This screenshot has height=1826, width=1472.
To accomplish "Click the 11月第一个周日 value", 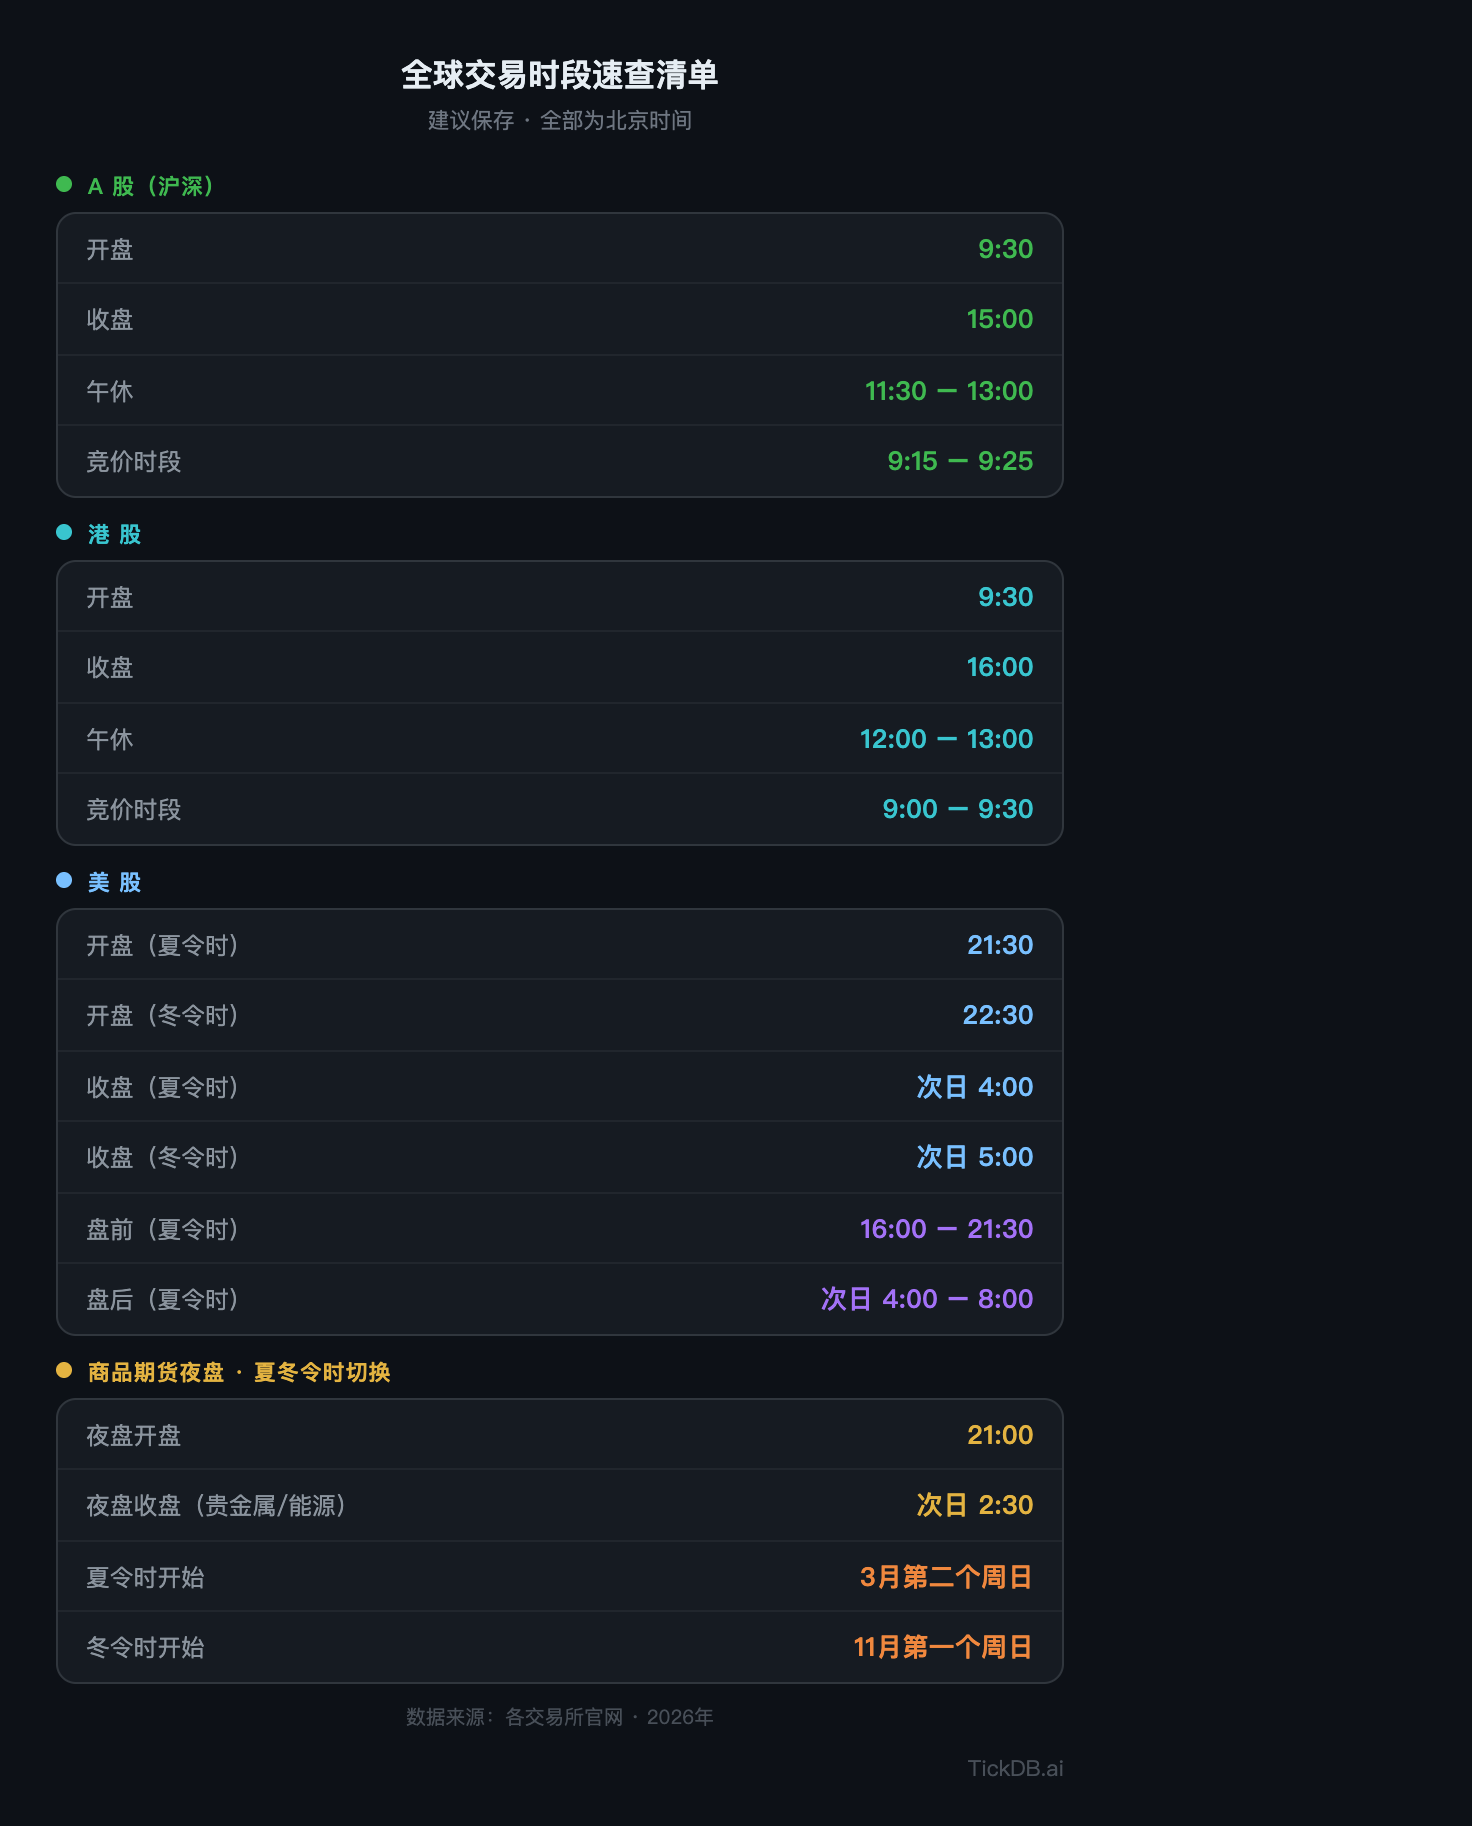I will 943,1647.
